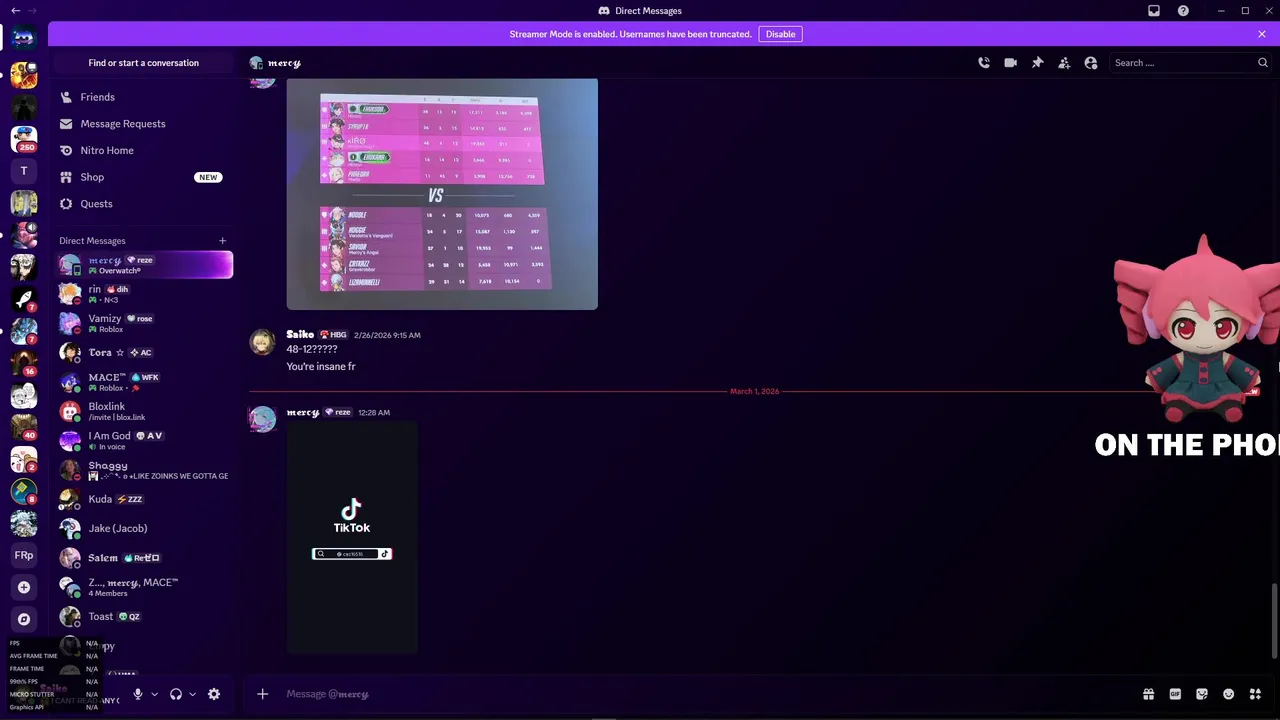This screenshot has height=720, width=1280.
Task: Open the emoji picker
Action: 1228,694
